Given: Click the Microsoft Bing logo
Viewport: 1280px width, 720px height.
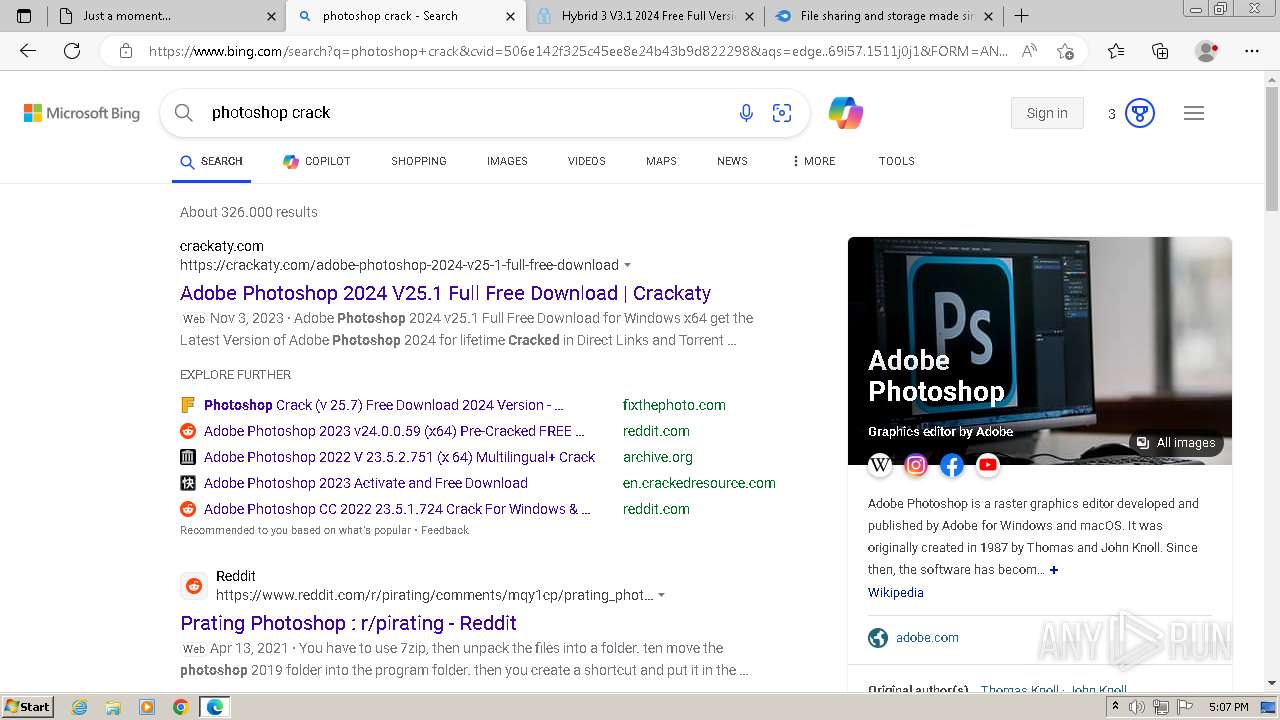Looking at the screenshot, I should (82, 113).
